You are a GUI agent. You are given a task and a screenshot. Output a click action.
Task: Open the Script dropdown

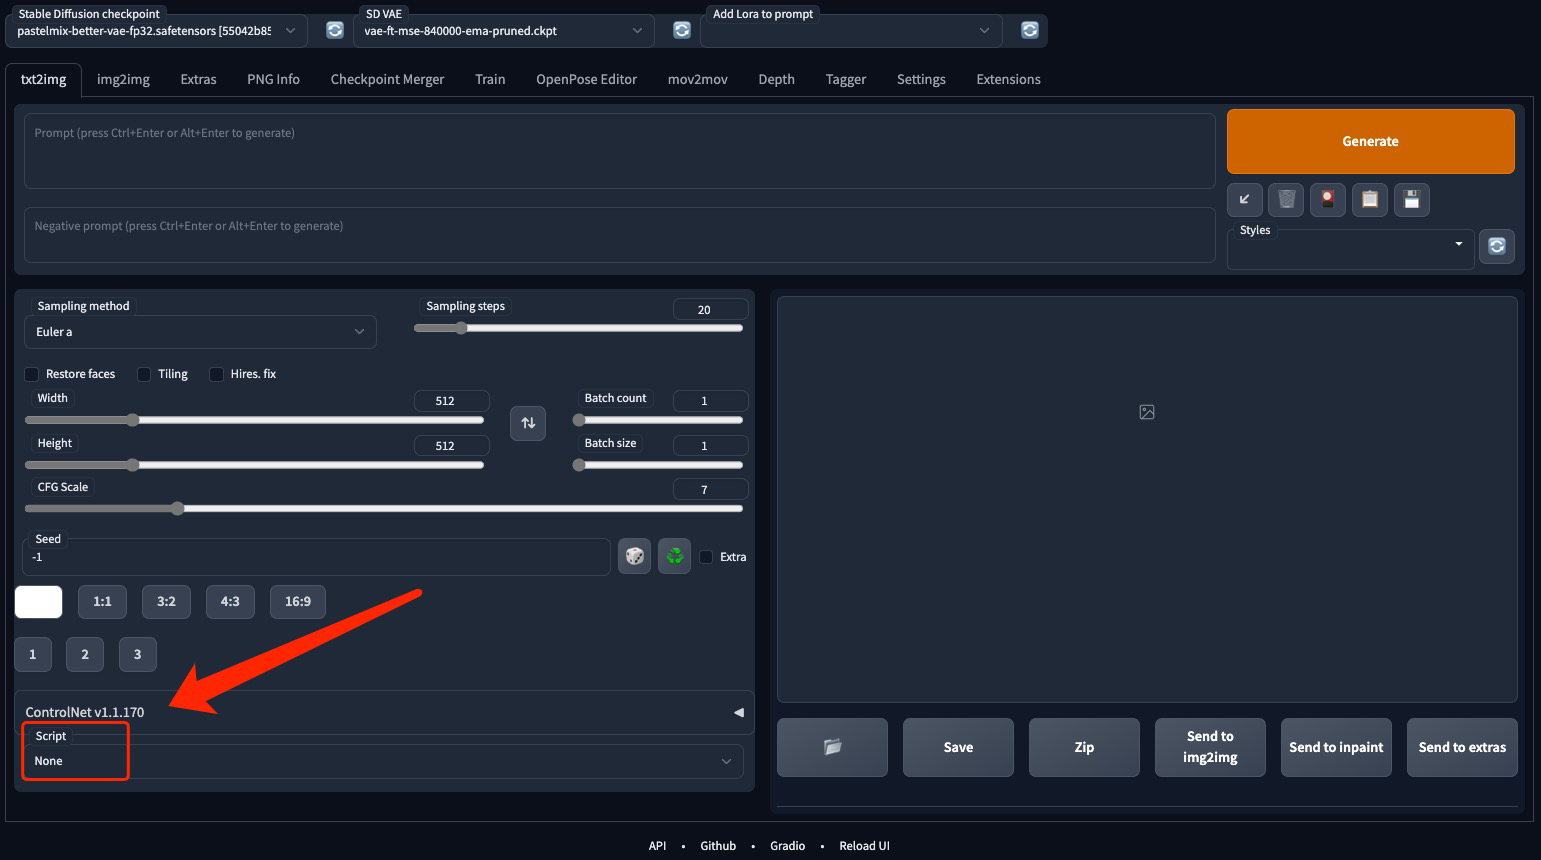(383, 761)
